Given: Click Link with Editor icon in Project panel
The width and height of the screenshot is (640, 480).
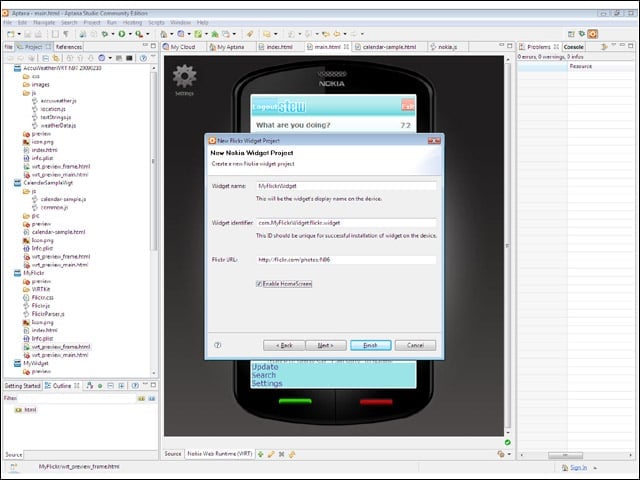Looking at the screenshot, I should coord(56,58).
